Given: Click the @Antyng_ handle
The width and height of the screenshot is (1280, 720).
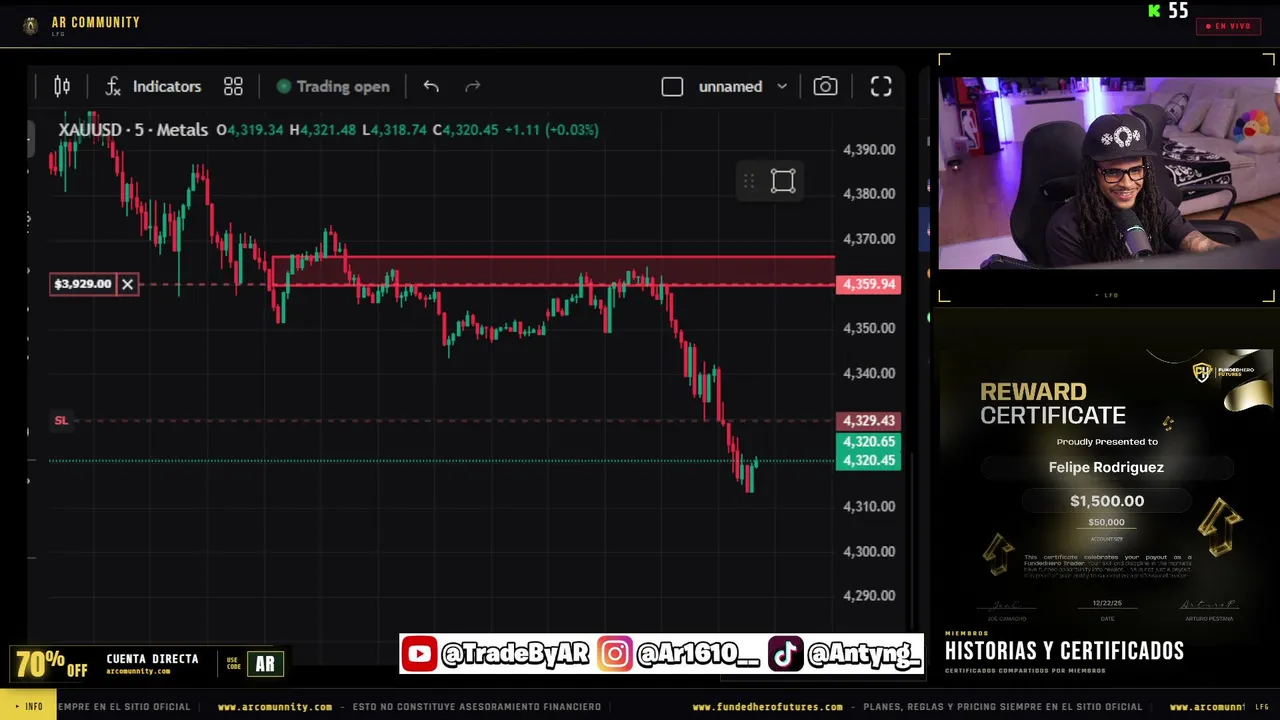Looking at the screenshot, I should click(863, 655).
